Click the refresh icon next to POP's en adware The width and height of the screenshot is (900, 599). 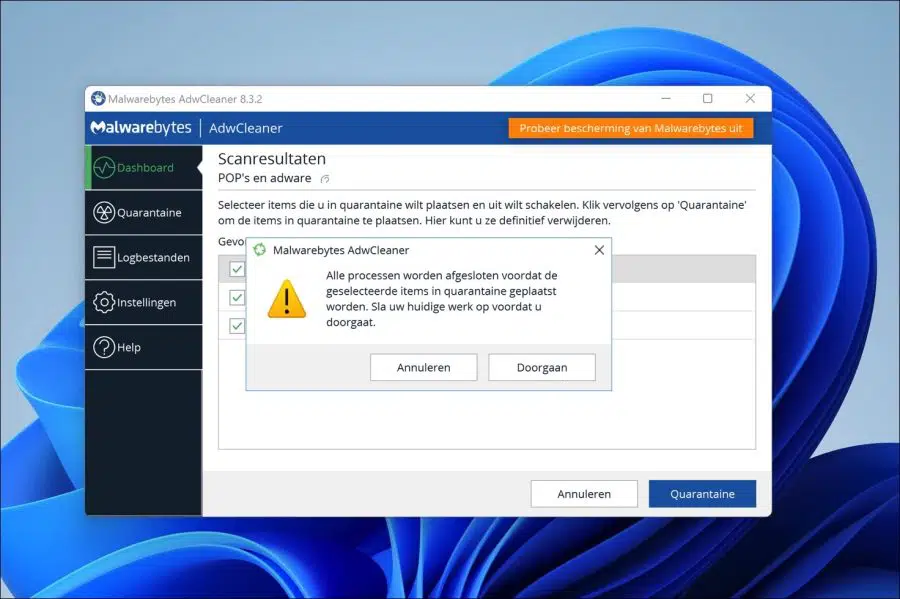pyautogui.click(x=325, y=179)
